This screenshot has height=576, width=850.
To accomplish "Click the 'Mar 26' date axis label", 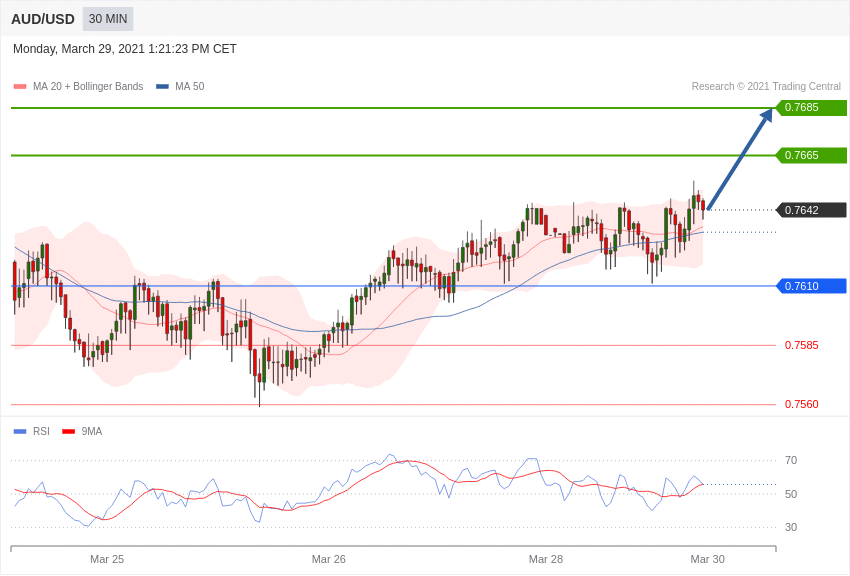I will (329, 559).
